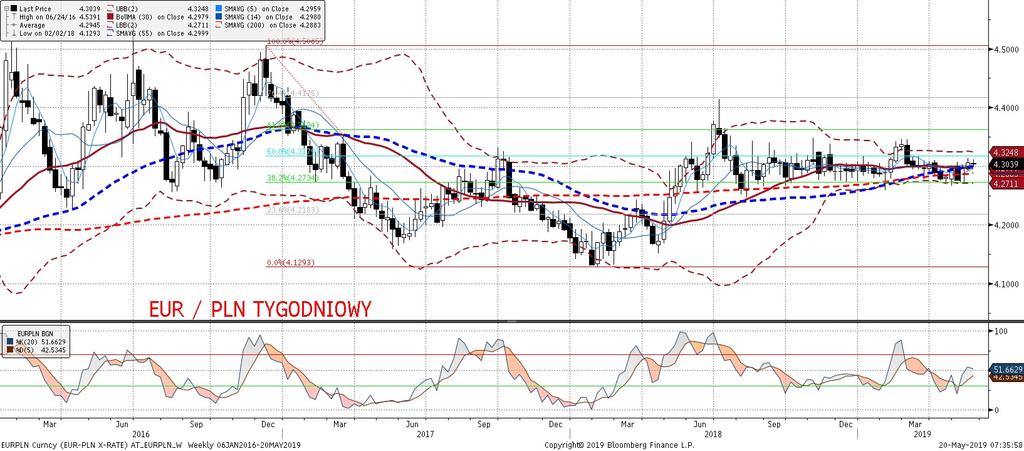The height and width of the screenshot is (451, 1024).
Task: Click the SMAVG (5) light blue swatch
Action: tap(219, 8)
